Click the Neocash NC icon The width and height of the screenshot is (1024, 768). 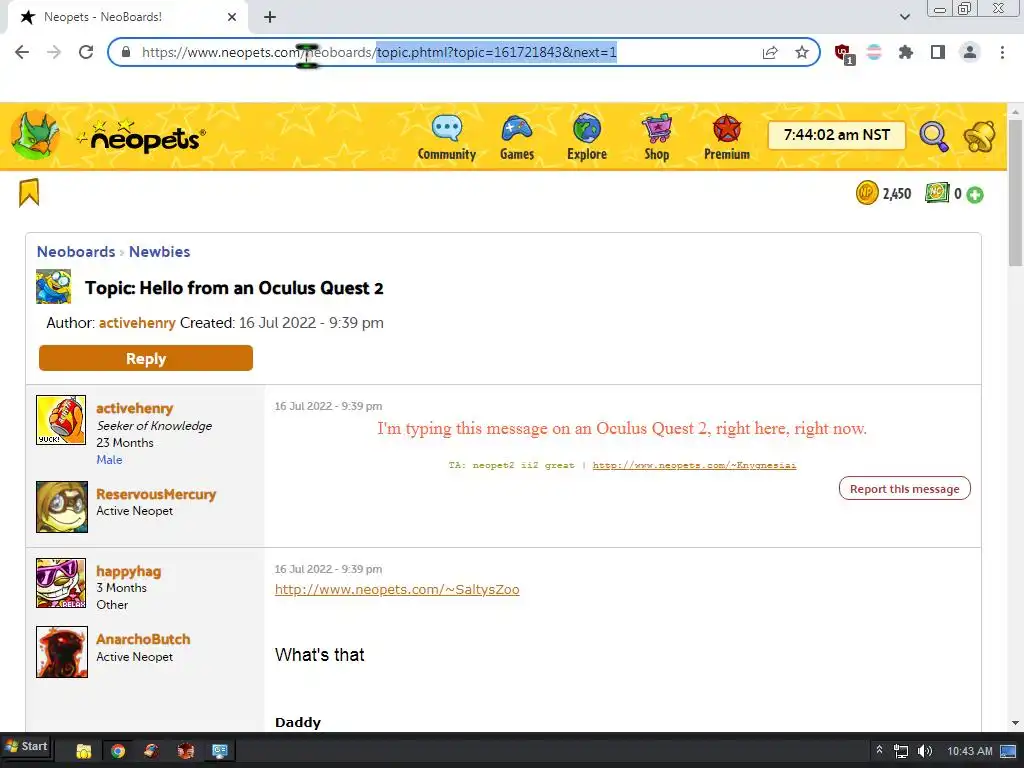(x=936, y=193)
